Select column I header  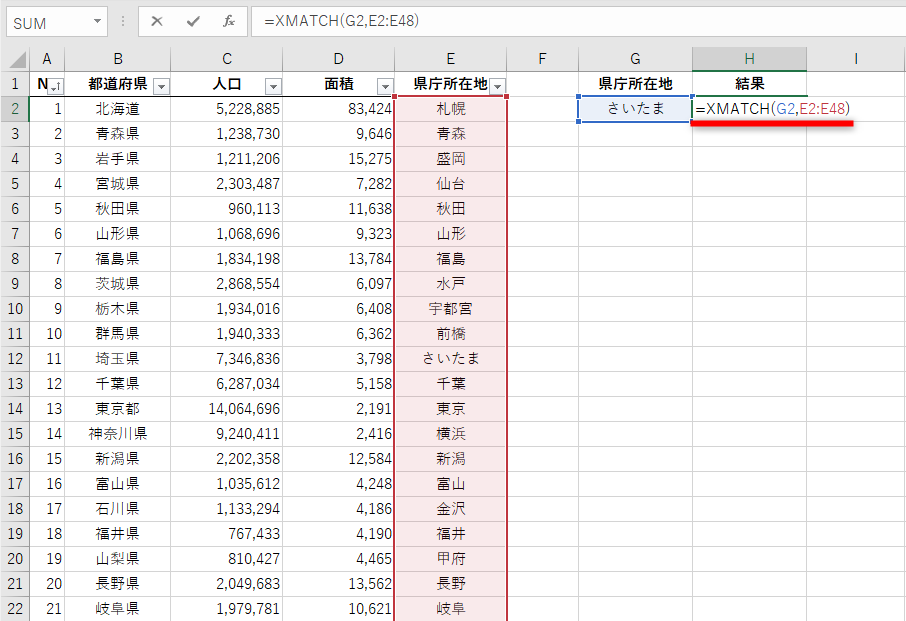tap(856, 59)
